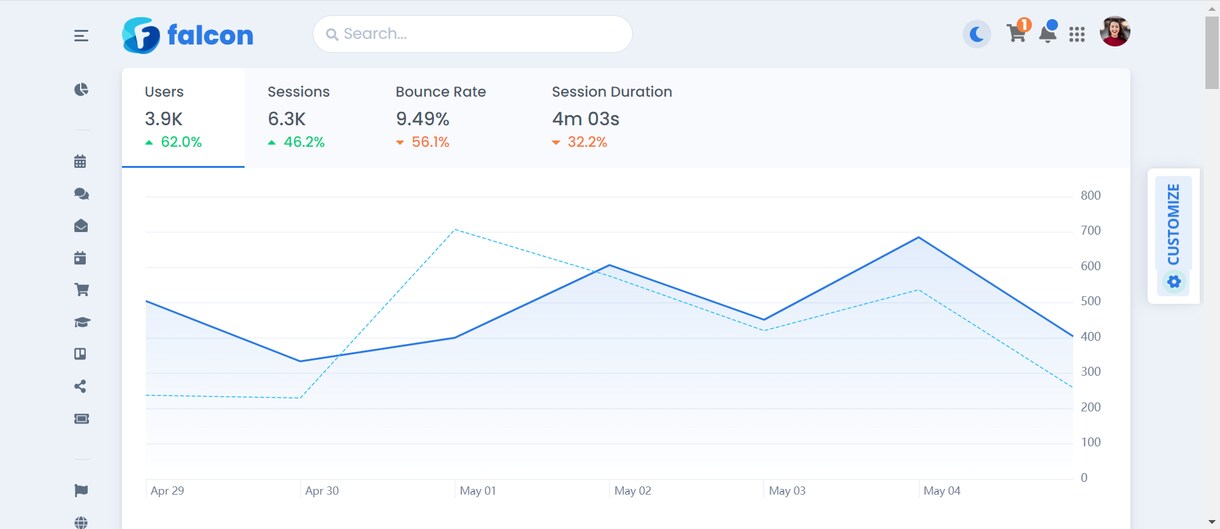1220x529 pixels.
Task: Open e-learning graduation cap icon
Action: click(82, 322)
